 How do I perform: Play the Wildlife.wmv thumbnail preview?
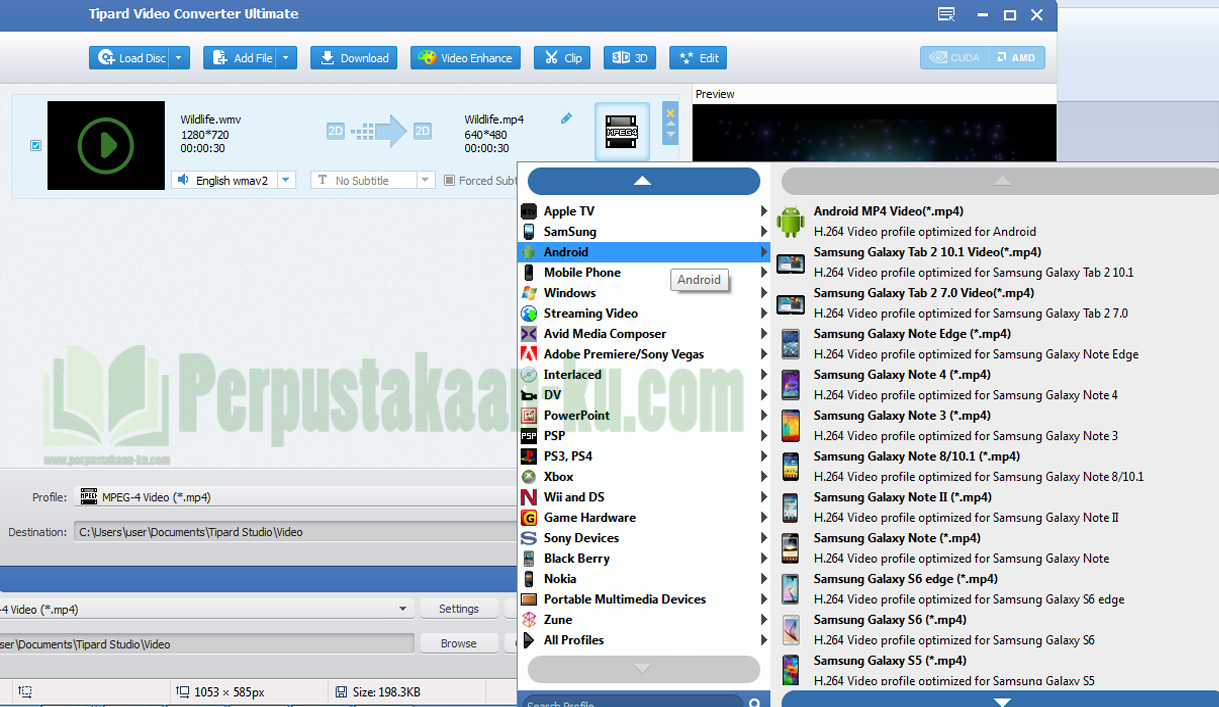click(106, 146)
